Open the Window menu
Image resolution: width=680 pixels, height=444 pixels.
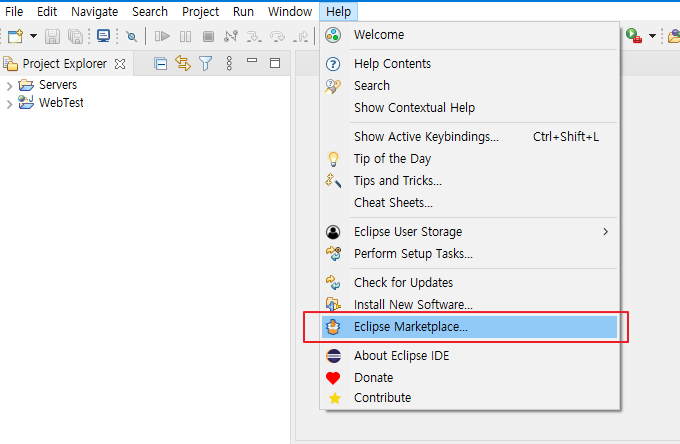coord(290,12)
